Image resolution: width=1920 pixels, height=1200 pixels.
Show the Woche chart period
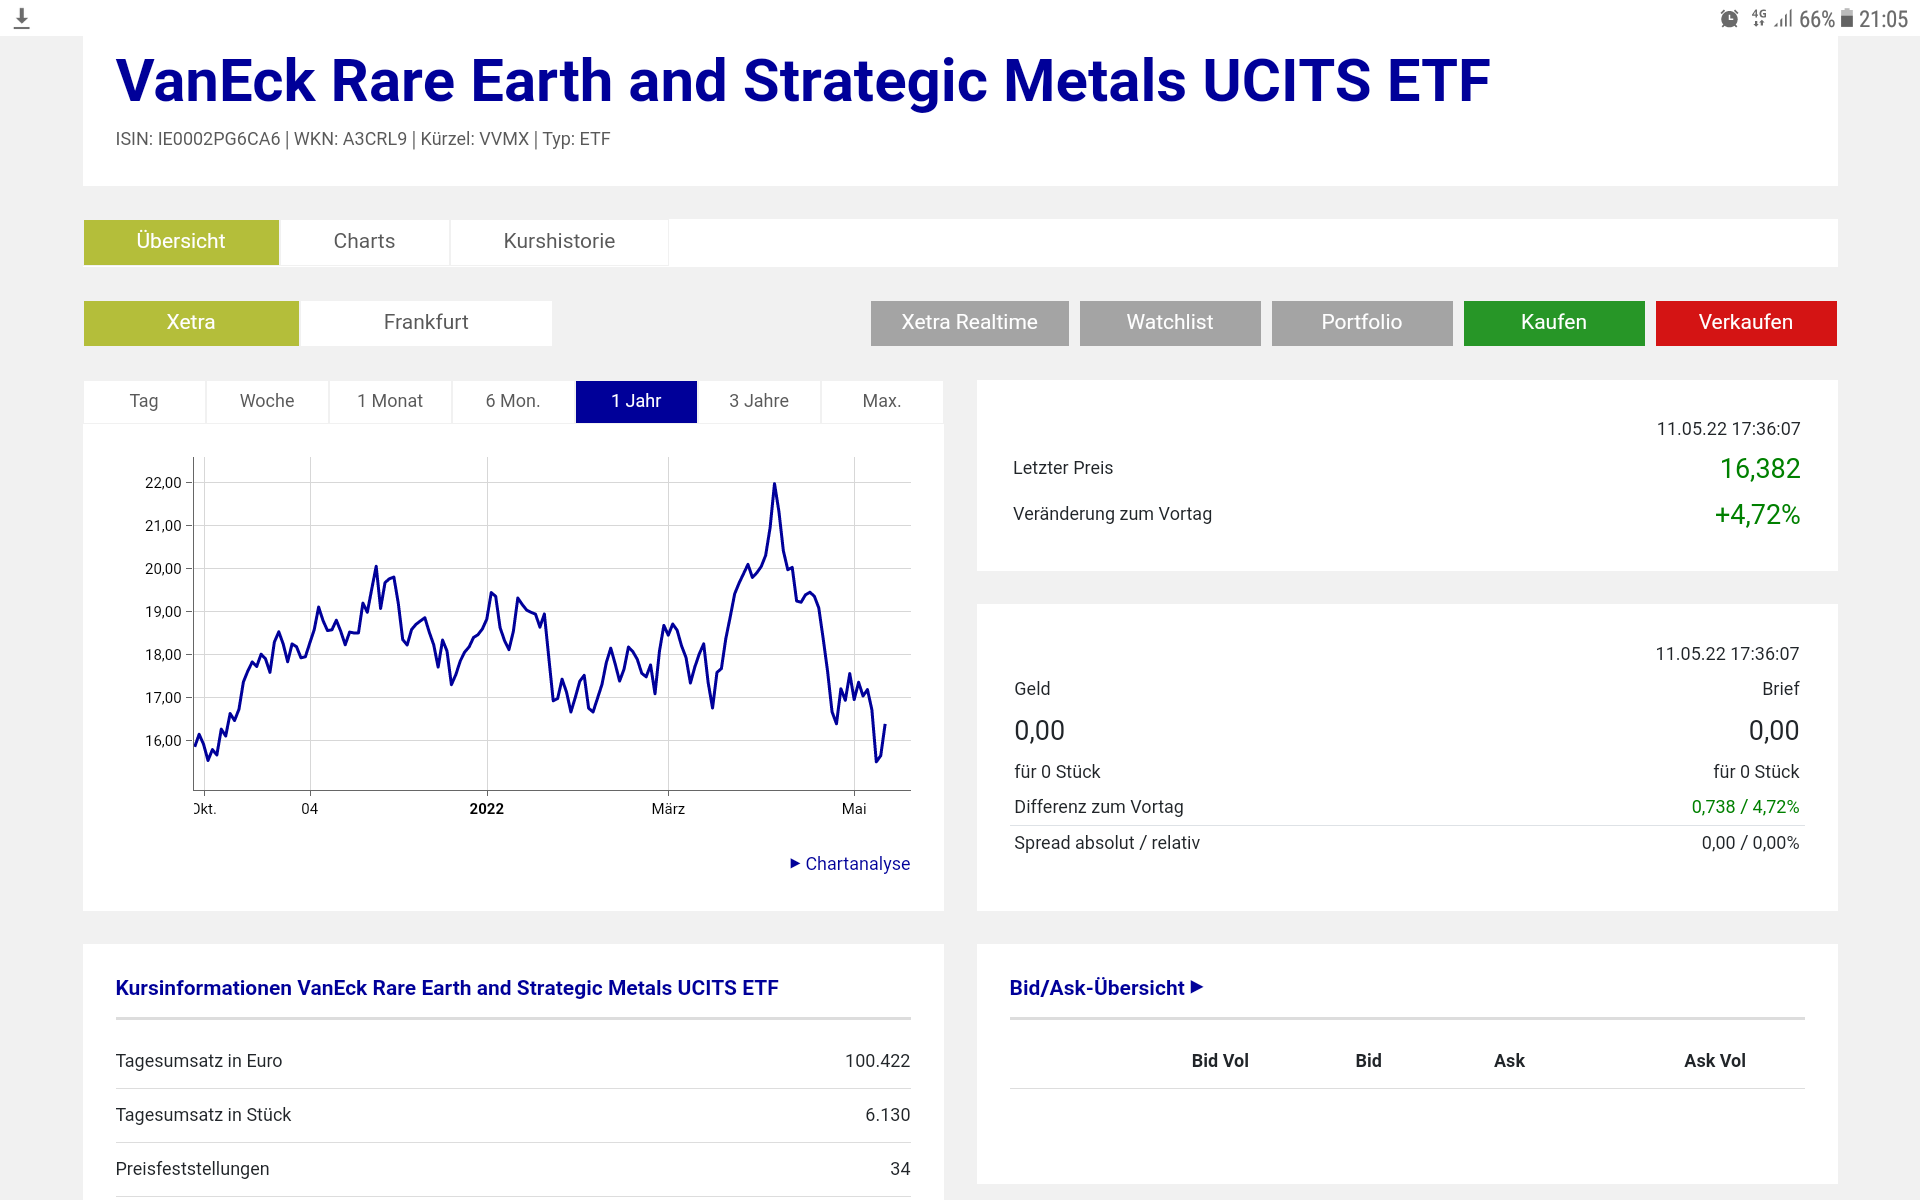(267, 402)
